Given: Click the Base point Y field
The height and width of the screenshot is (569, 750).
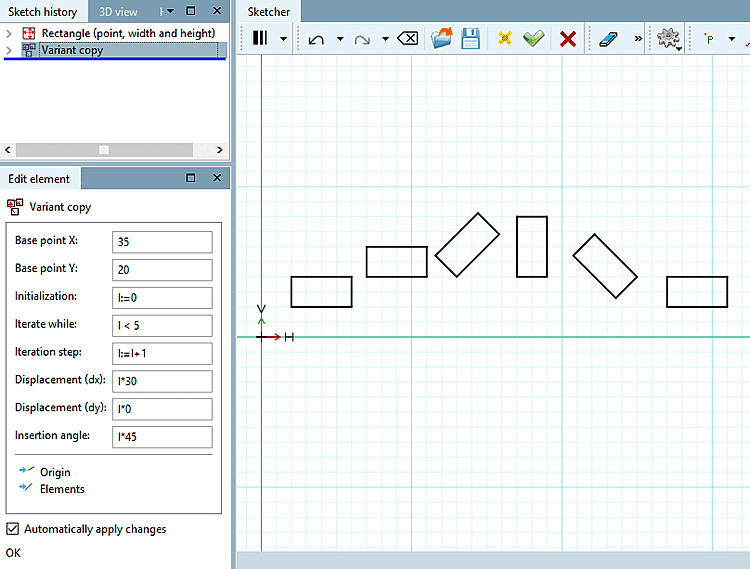Looking at the screenshot, I should click(162, 270).
